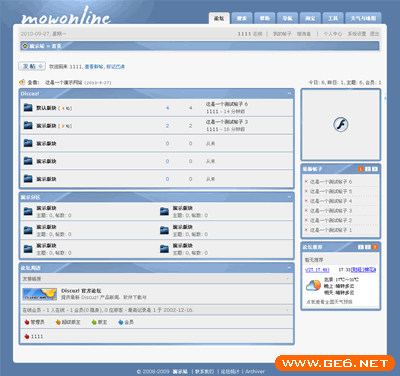Open test post 3 in 最新帖子 list

click(x=331, y=211)
